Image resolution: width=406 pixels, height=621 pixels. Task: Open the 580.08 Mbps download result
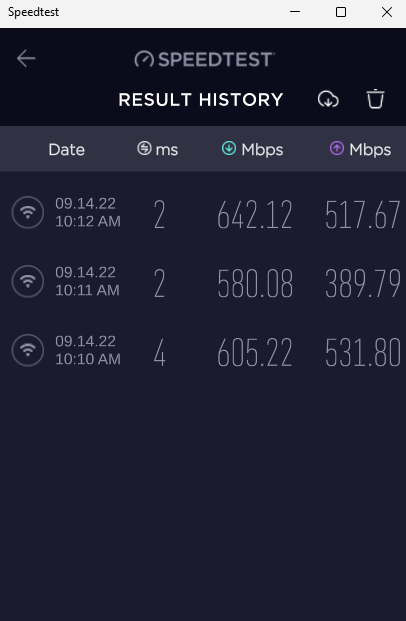(x=255, y=284)
